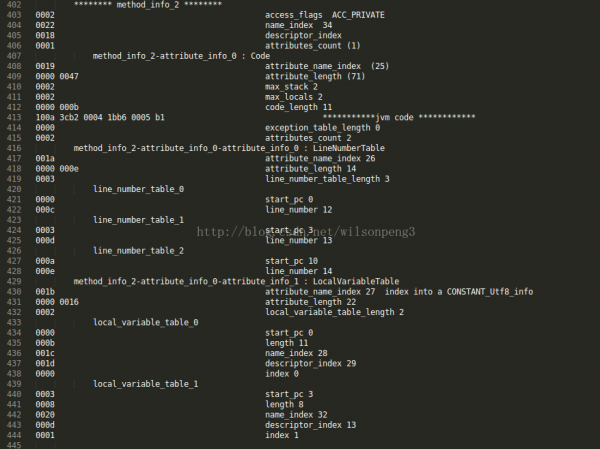The image size is (600, 449).
Task: Click local_variable_table_1 label
Action: click(x=145, y=384)
